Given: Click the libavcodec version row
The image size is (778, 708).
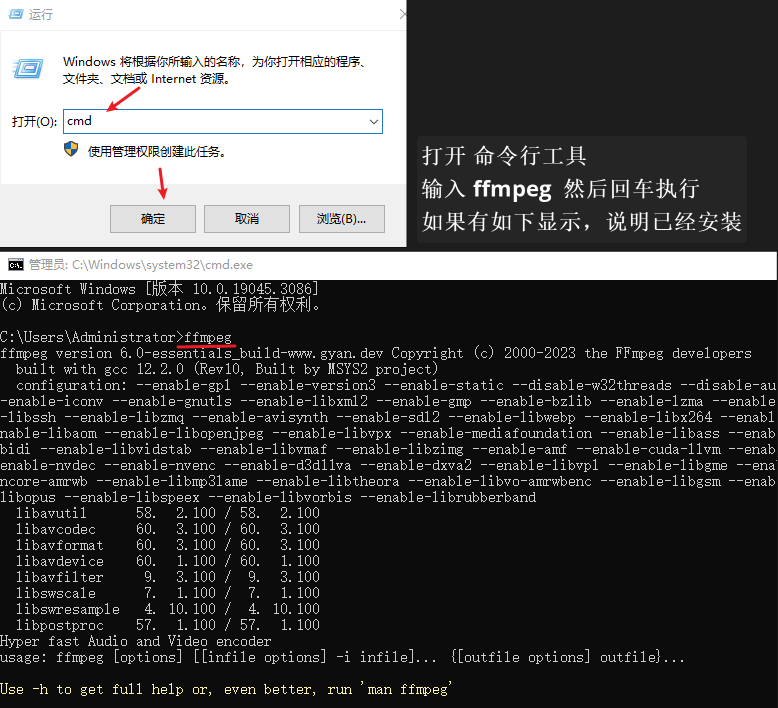Looking at the screenshot, I should pos(168,529).
